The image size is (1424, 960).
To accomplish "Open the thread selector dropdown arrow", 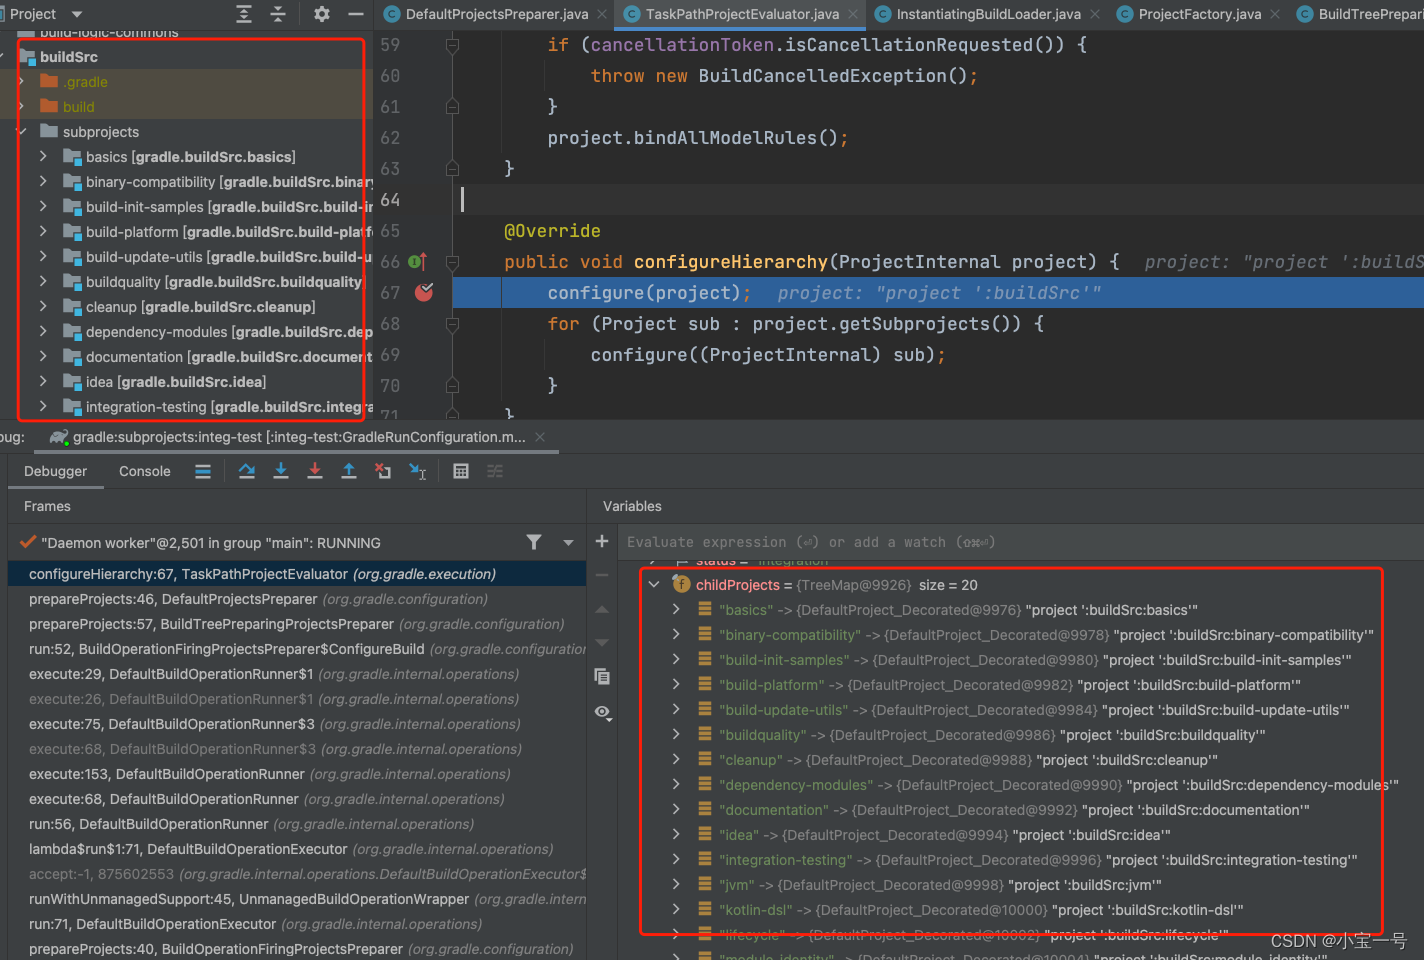I will click(568, 543).
